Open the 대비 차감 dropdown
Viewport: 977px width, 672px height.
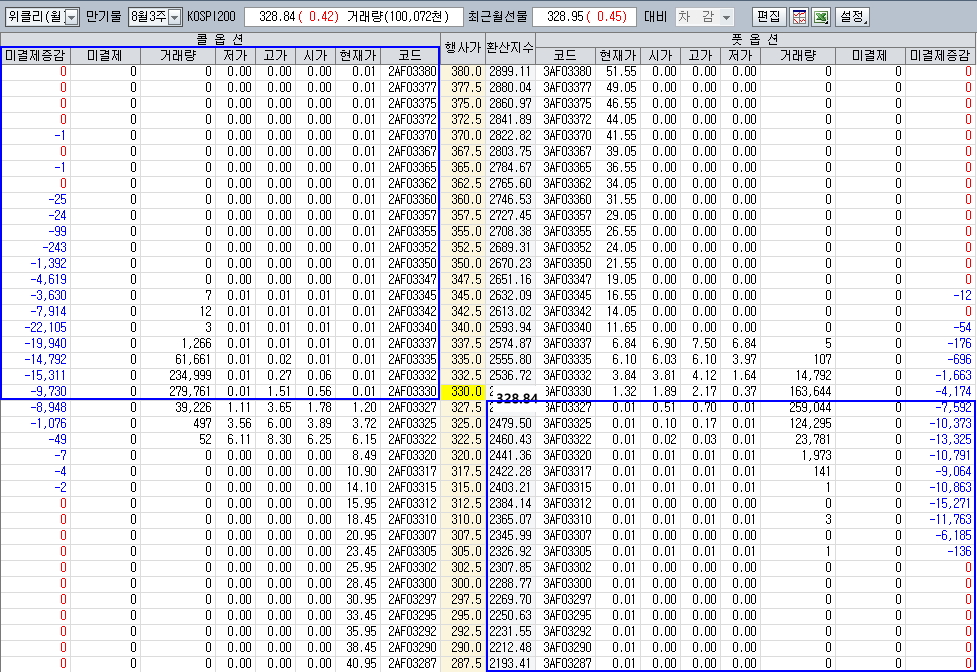coord(705,17)
